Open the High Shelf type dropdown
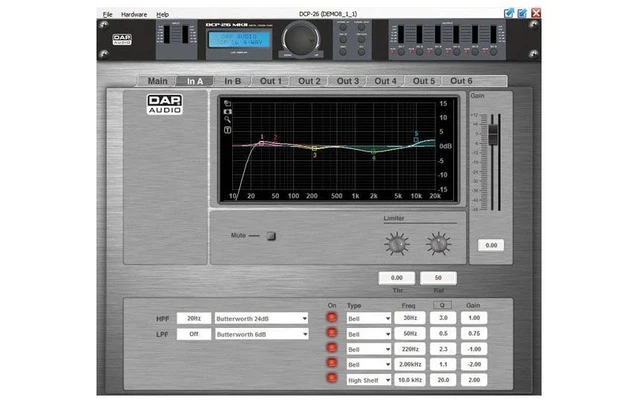640x400 pixels. pos(369,380)
